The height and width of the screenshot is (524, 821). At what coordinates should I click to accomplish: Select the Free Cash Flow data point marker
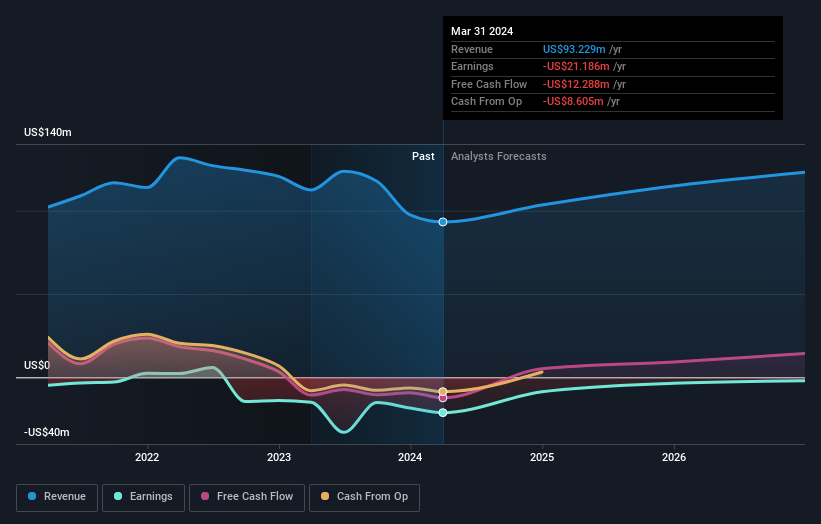tap(443, 398)
